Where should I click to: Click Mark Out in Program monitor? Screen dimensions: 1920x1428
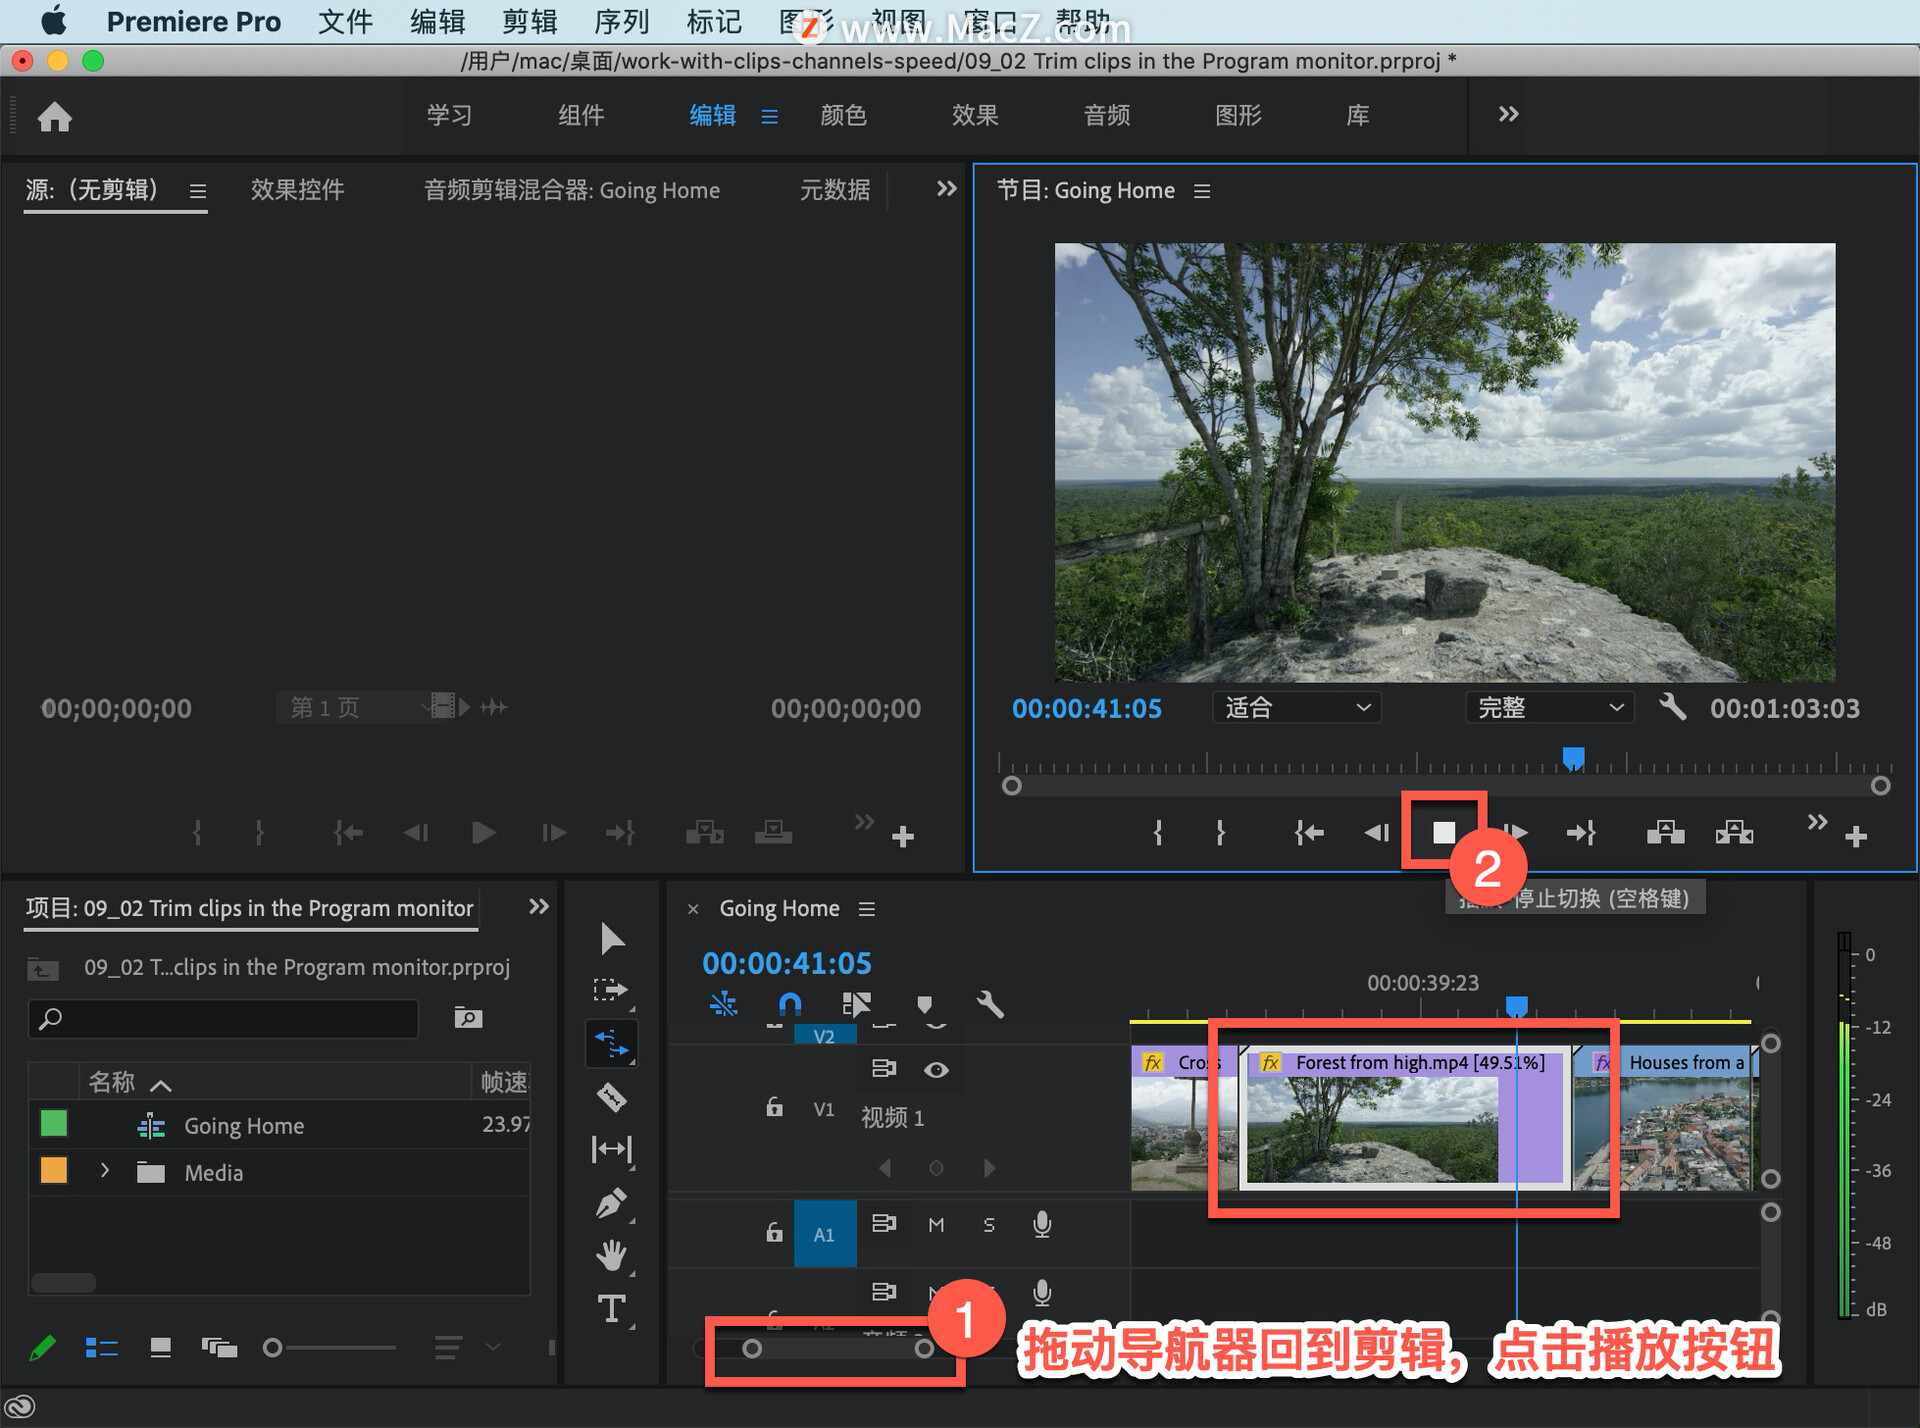(1220, 832)
